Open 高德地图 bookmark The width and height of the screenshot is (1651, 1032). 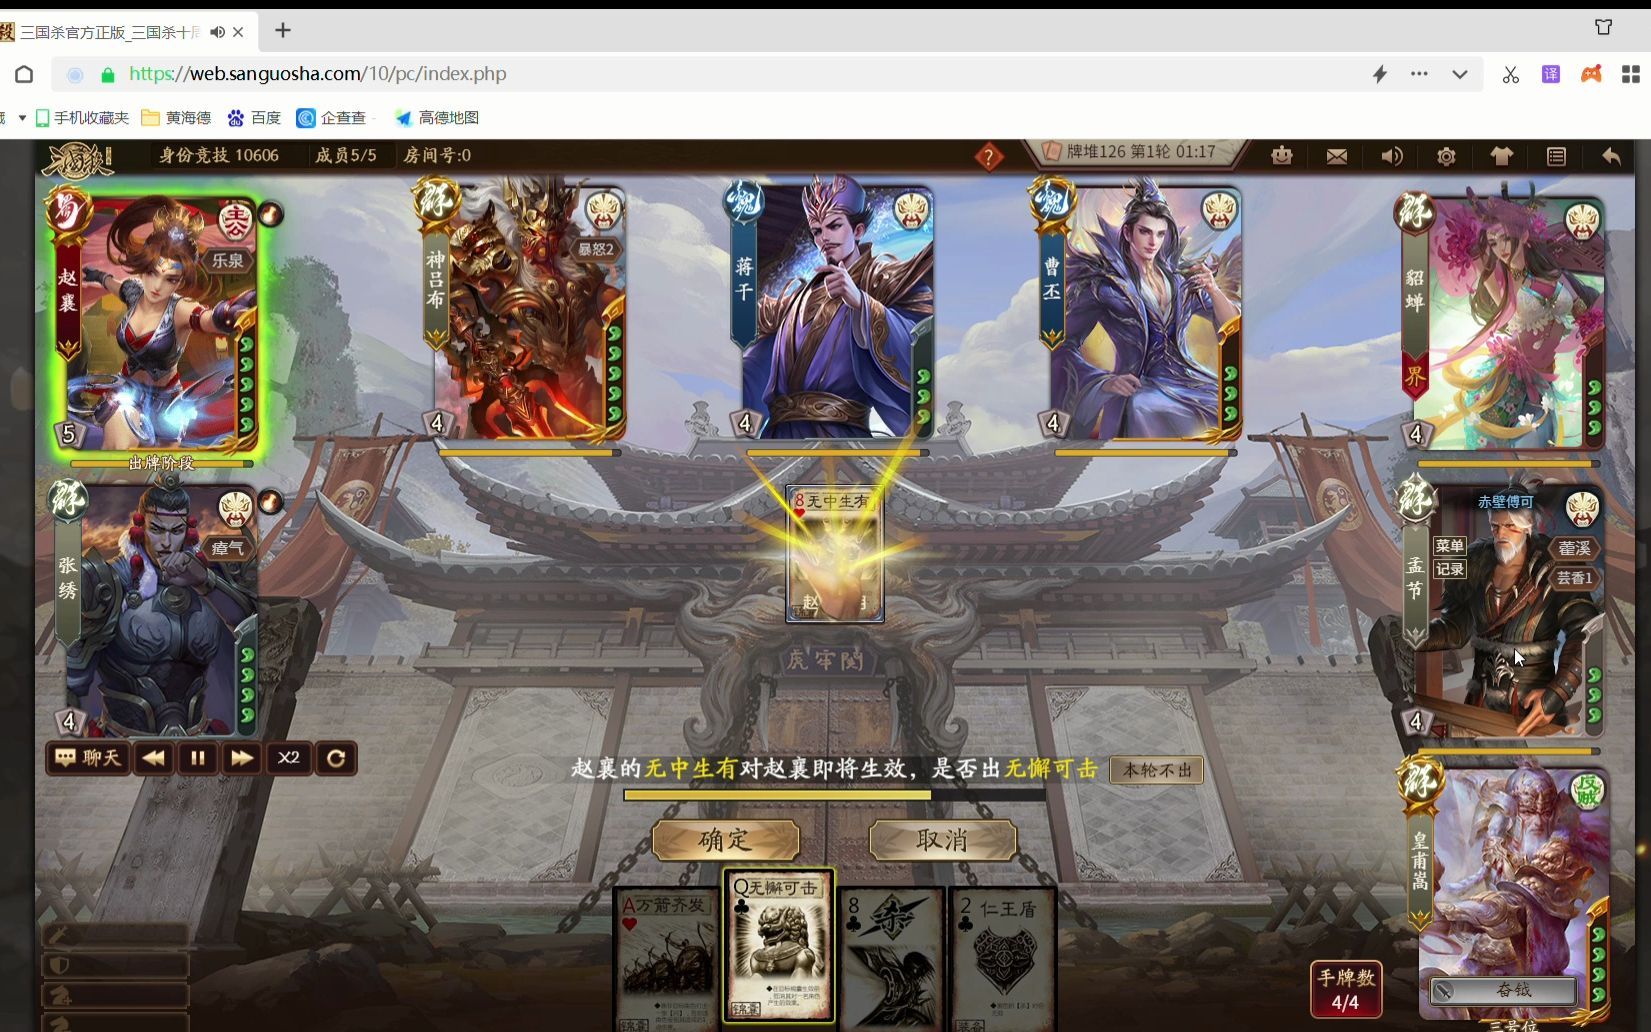click(437, 118)
